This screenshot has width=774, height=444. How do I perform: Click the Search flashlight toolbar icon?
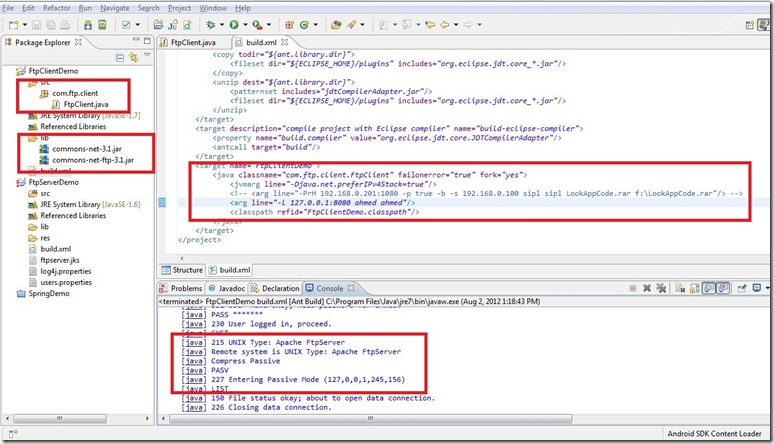(x=351, y=25)
